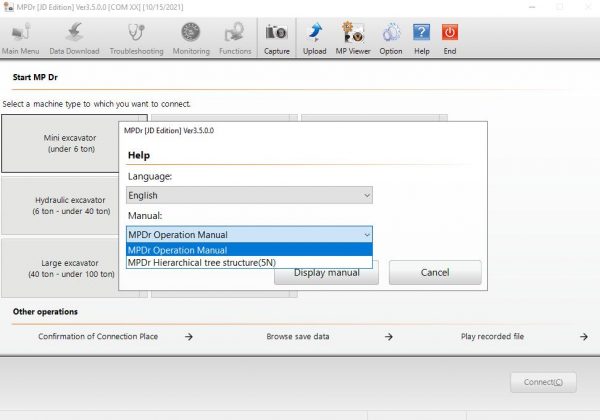The width and height of the screenshot is (600, 420).
Task: Cancel the Help dialog
Action: (435, 272)
